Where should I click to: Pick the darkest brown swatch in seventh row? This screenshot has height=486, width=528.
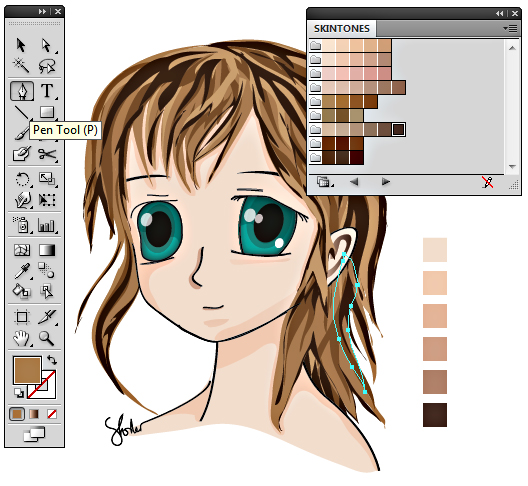(399, 129)
